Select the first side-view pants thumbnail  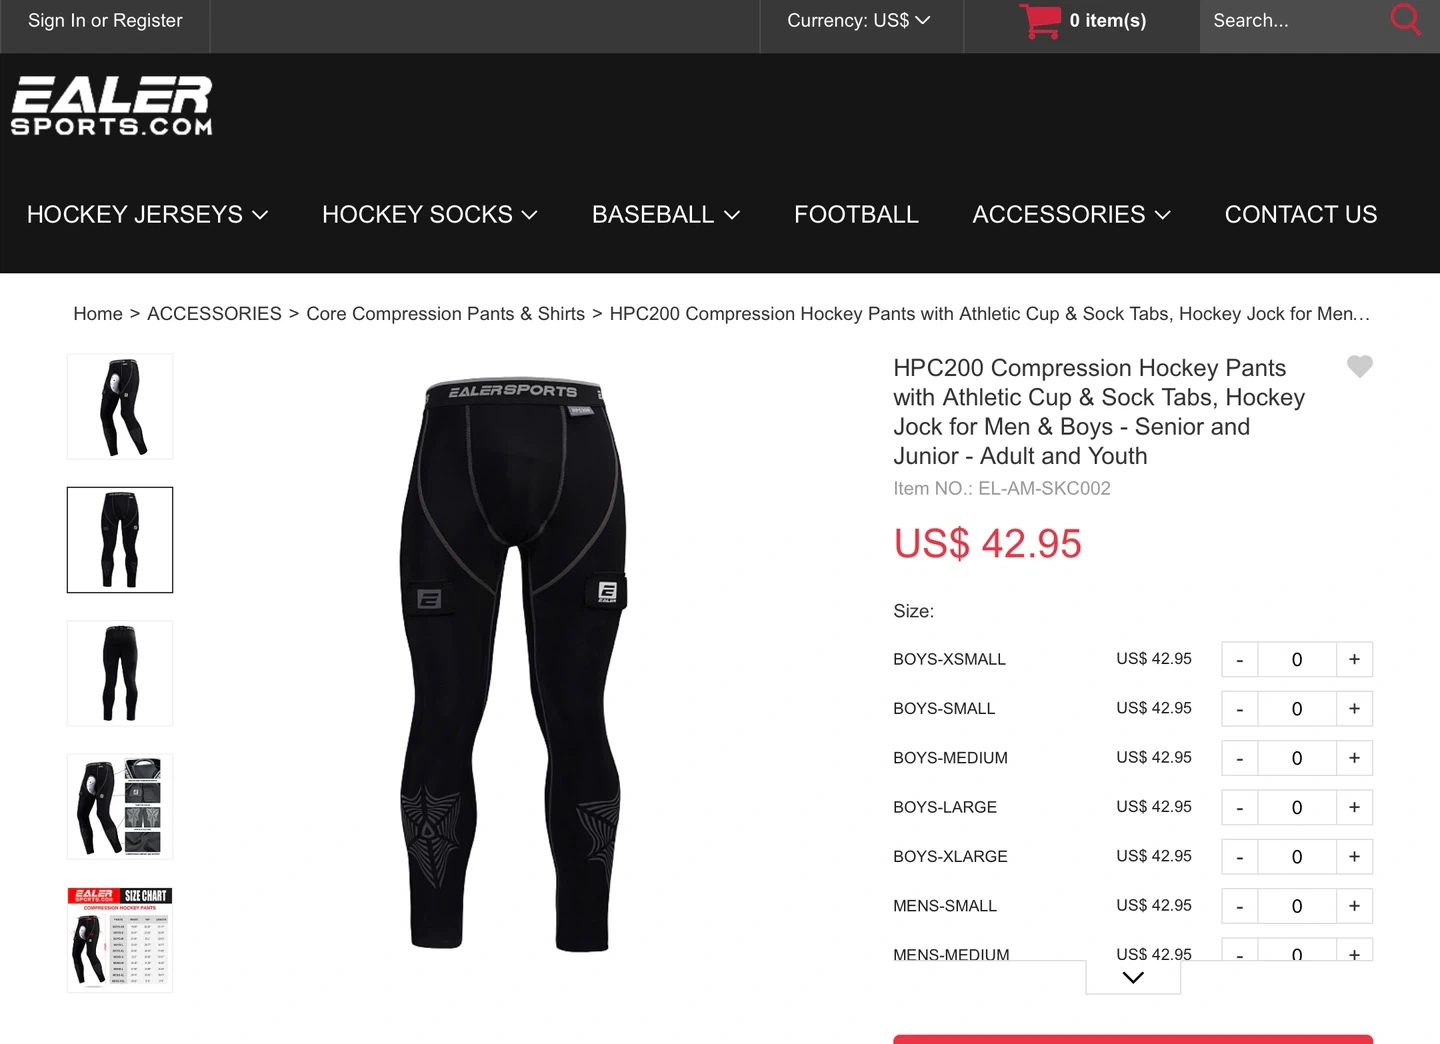pos(120,407)
